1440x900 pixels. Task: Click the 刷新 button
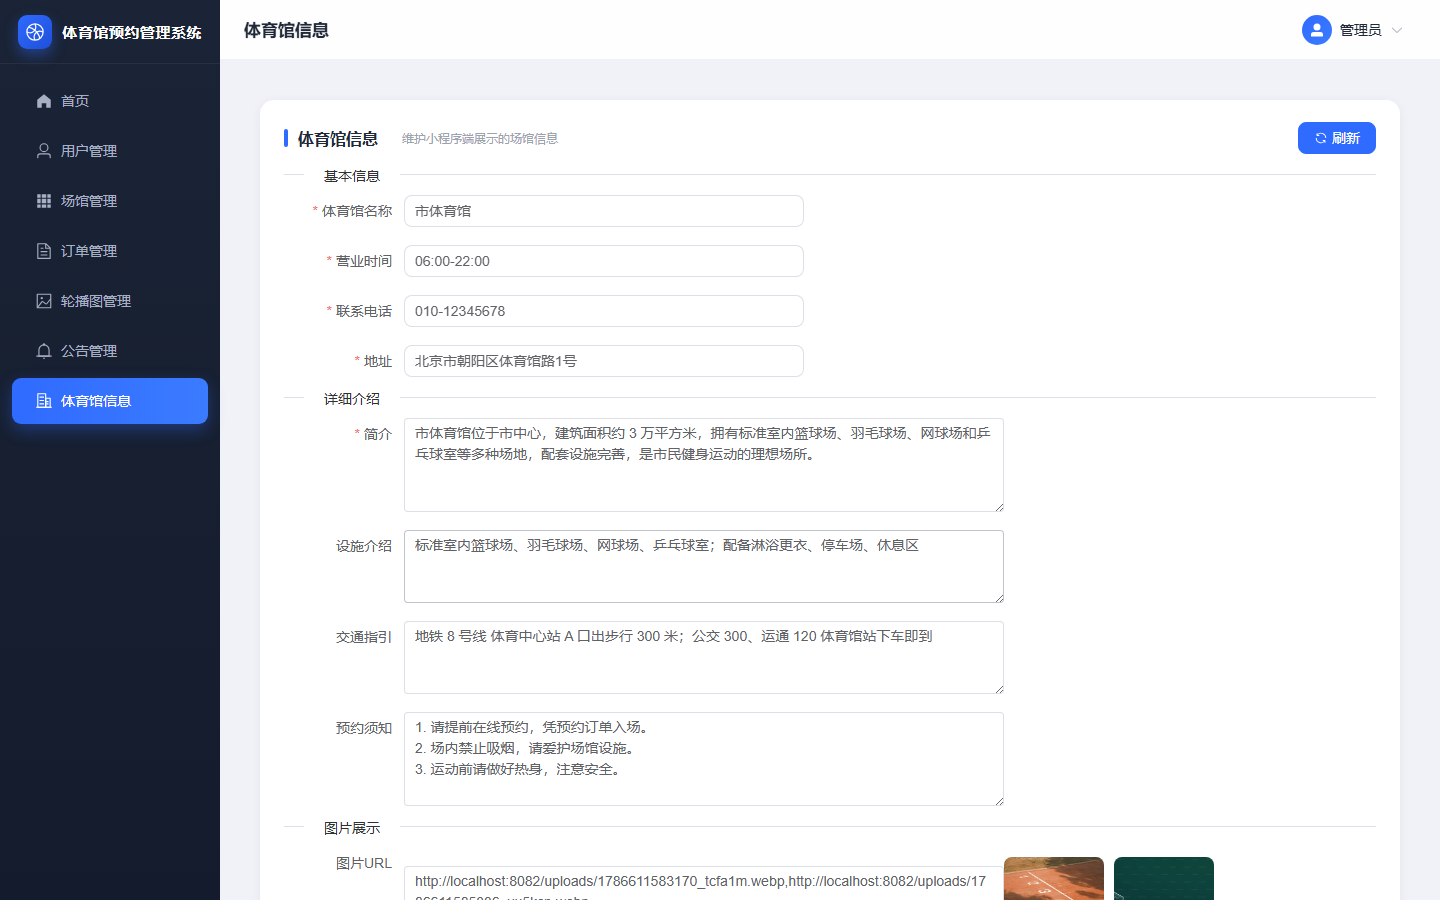coord(1337,138)
